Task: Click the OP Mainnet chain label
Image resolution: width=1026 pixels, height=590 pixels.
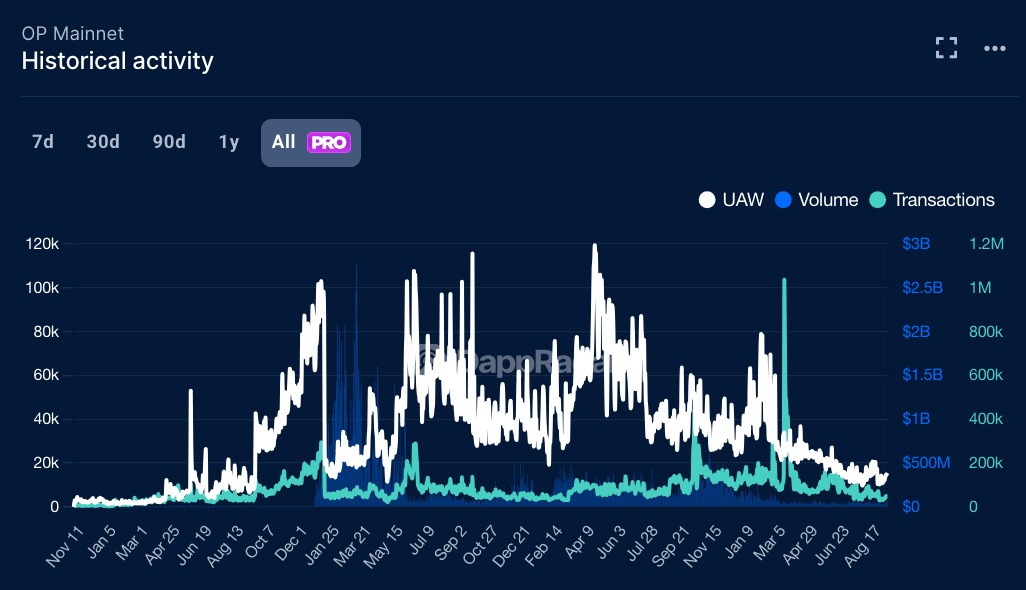Action: [x=73, y=33]
